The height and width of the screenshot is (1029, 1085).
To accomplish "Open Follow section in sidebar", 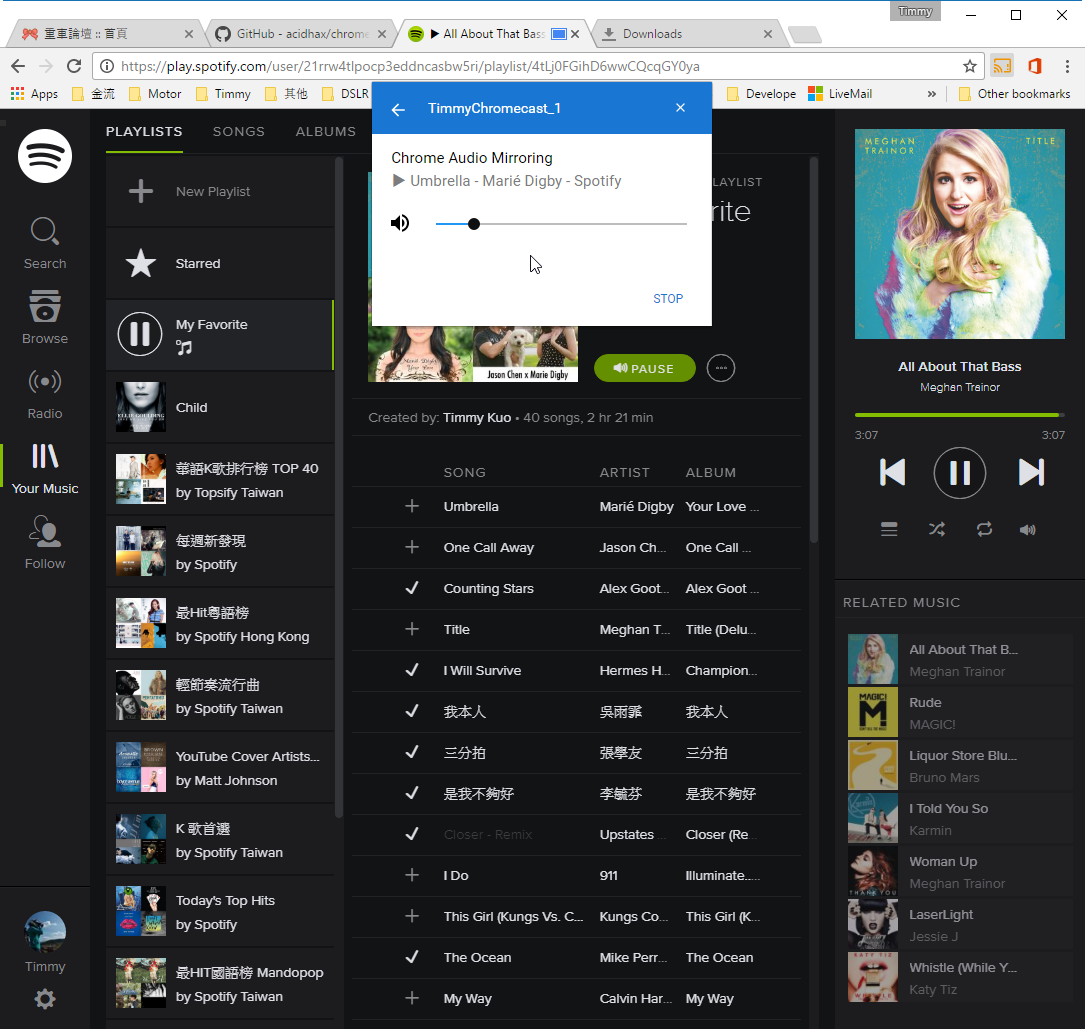I will point(45,543).
